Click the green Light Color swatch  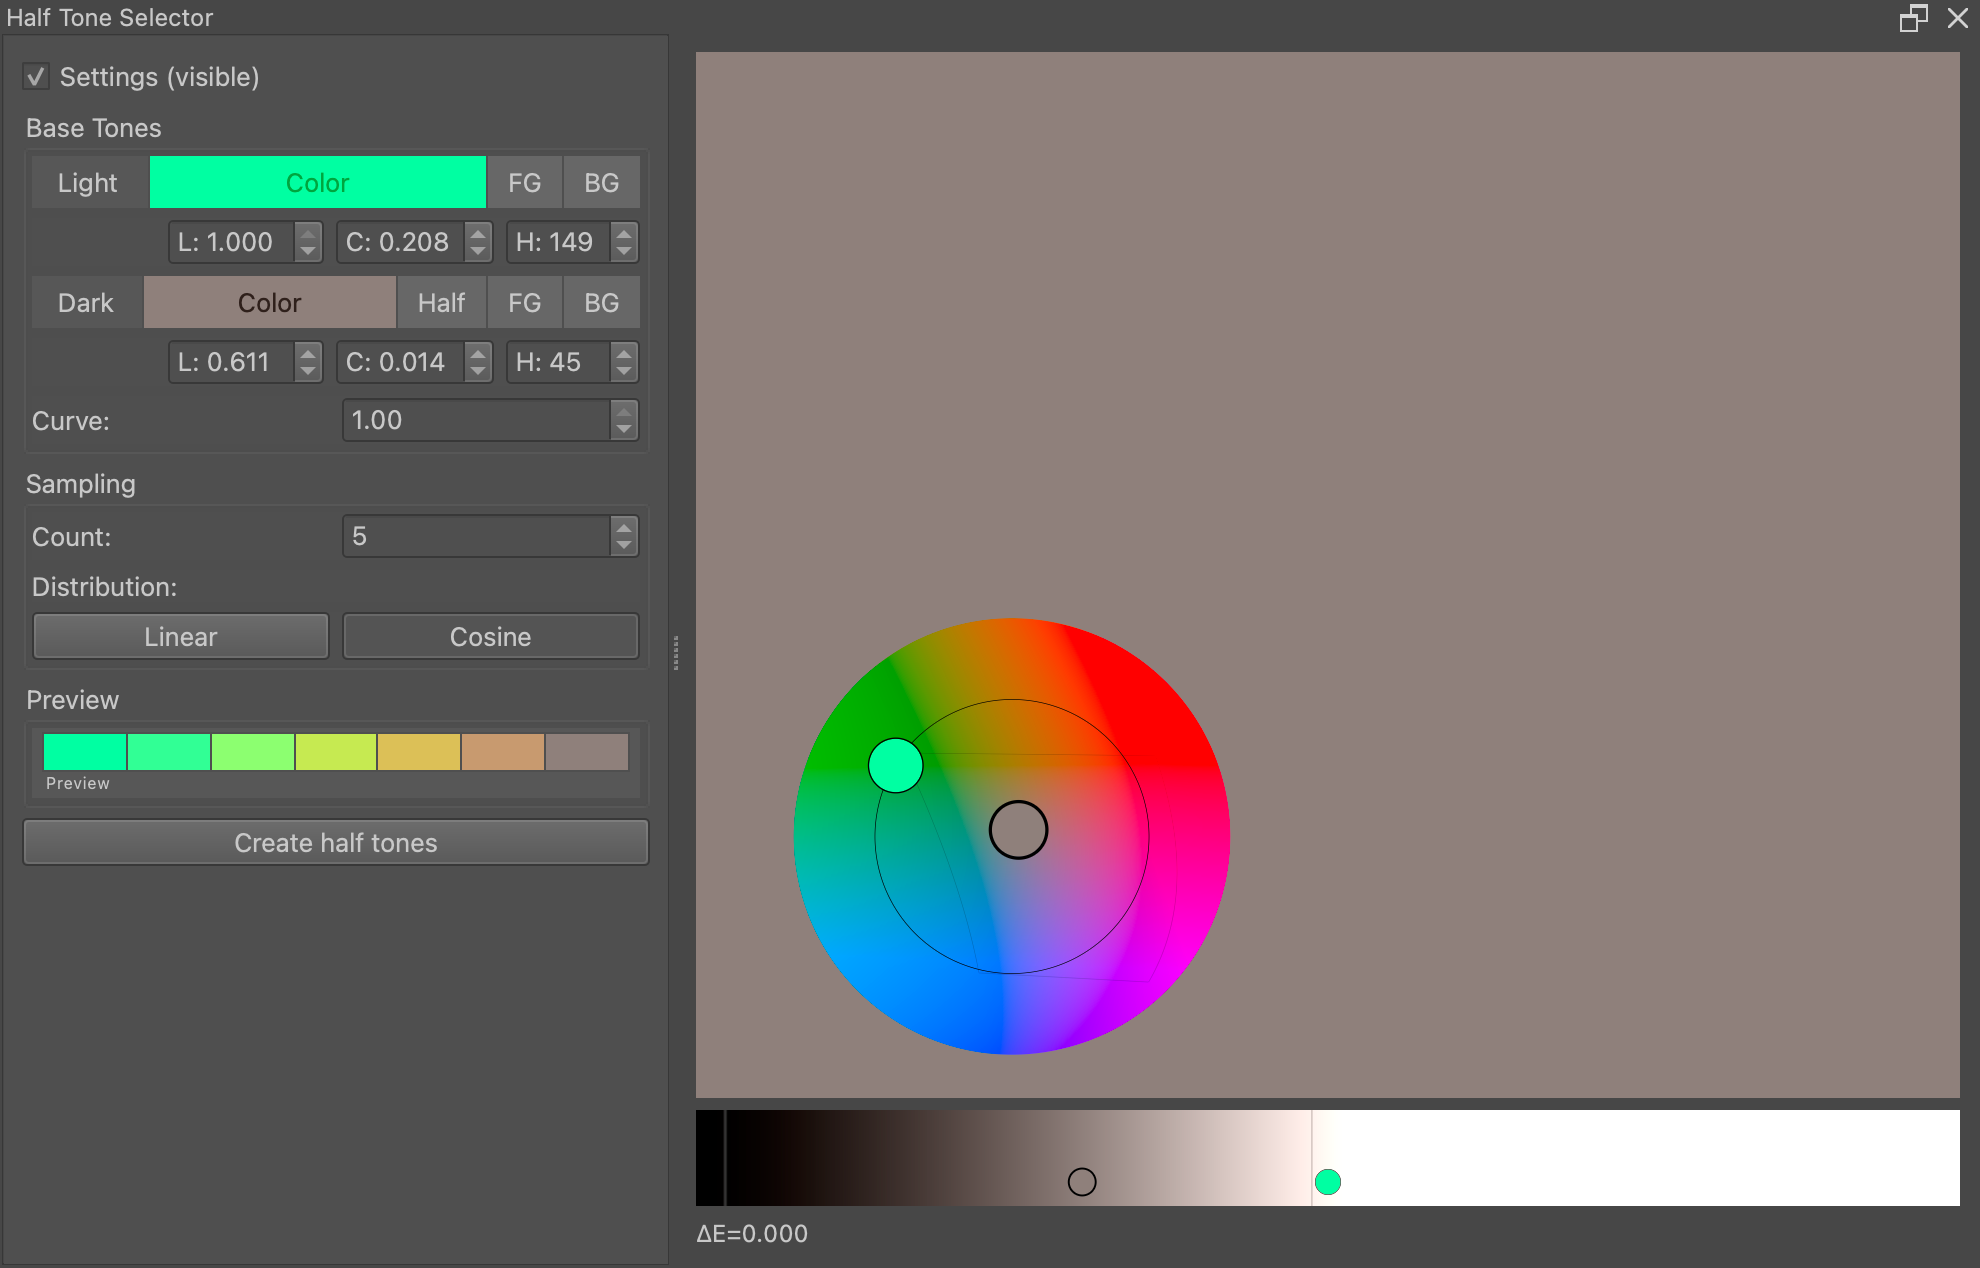(317, 183)
